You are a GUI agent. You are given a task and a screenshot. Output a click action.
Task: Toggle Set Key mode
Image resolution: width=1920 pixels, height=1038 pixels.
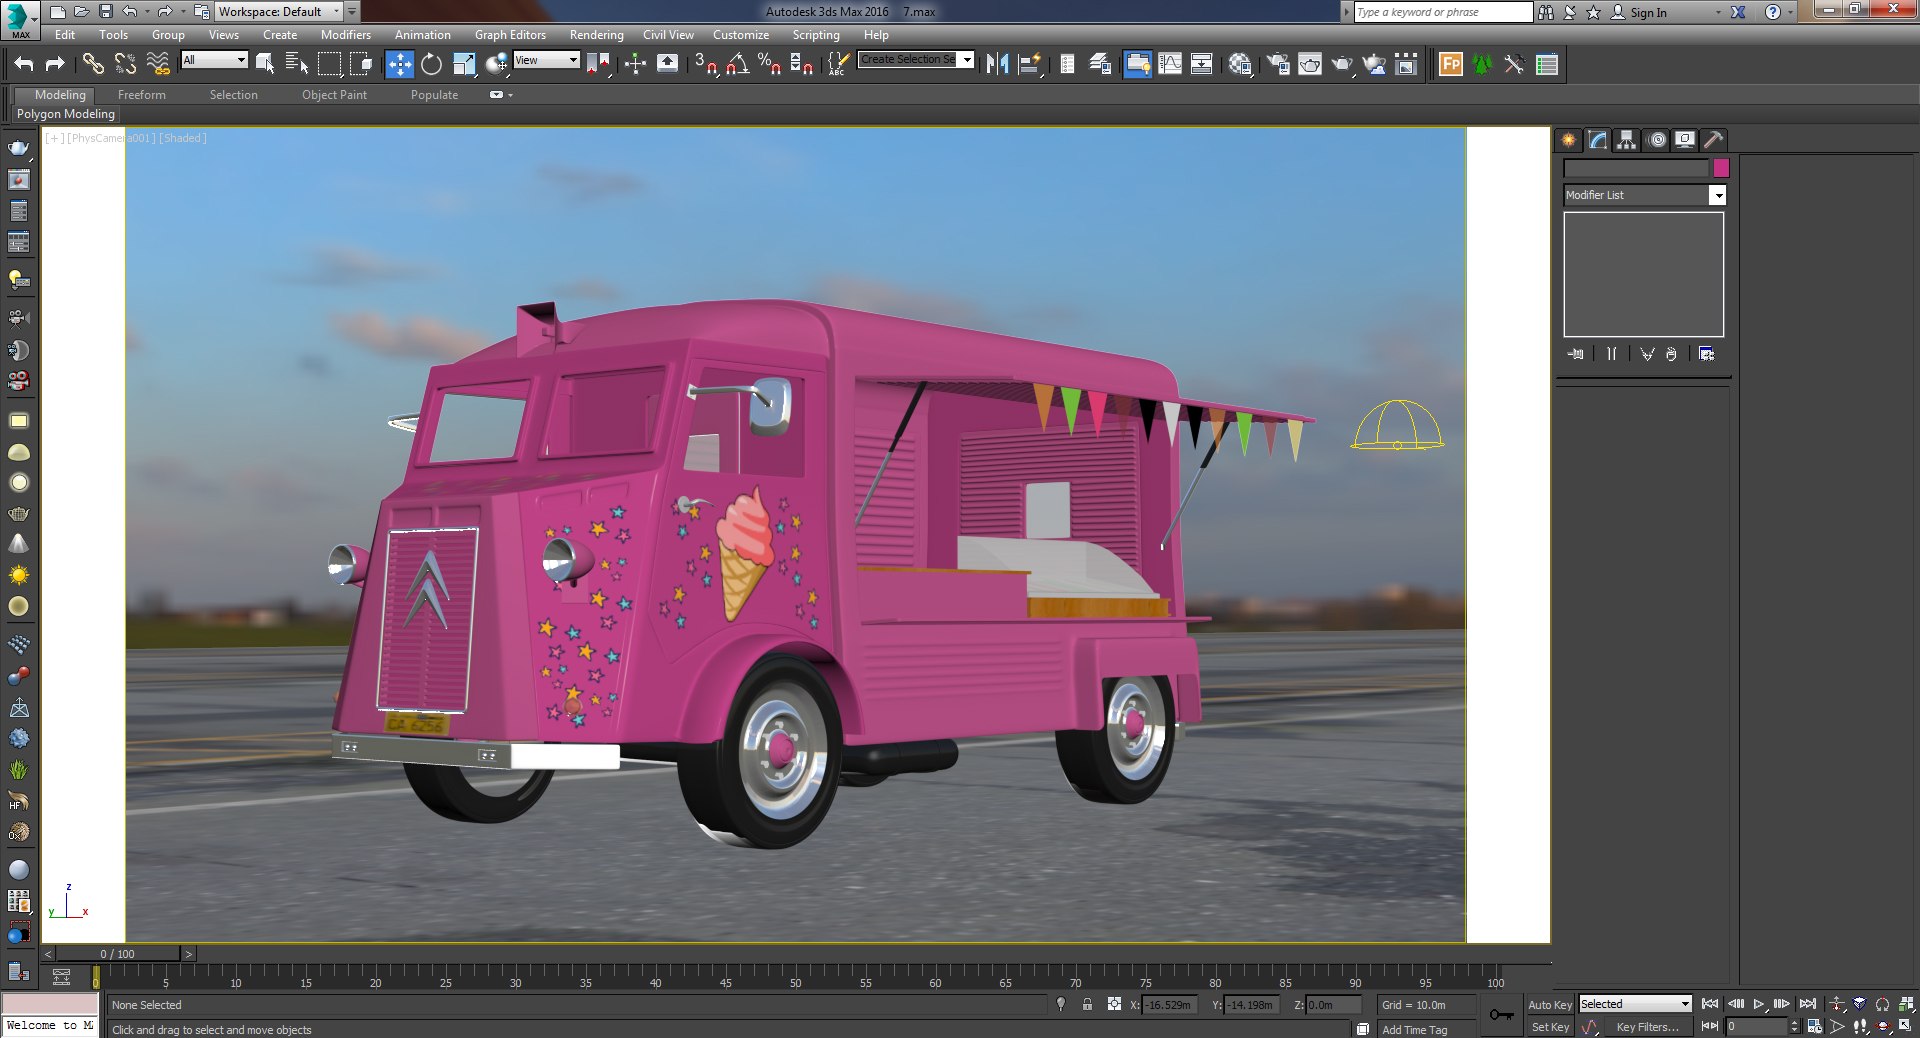pyautogui.click(x=1550, y=1027)
